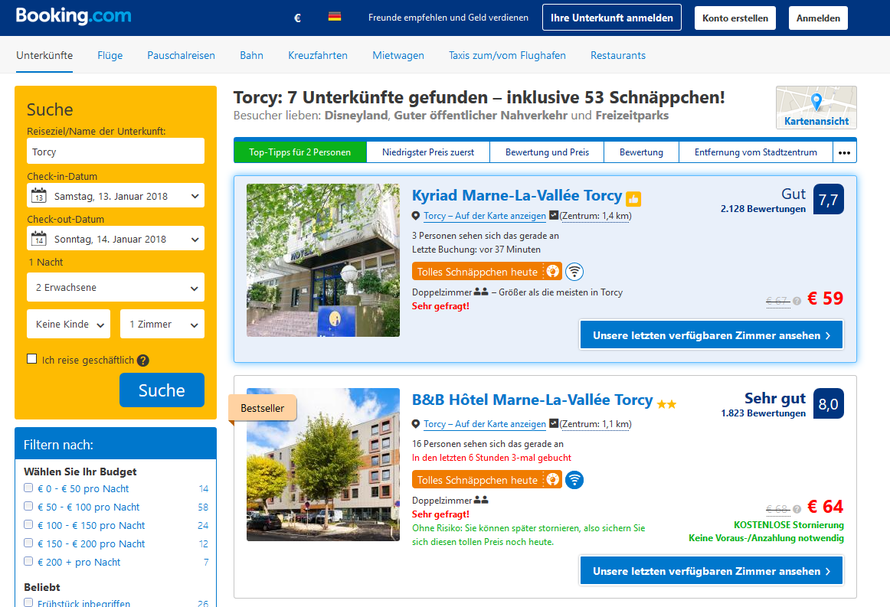
Task: Open the check-in date dropdown Samstag, 13. Januar 2018
Action: pyautogui.click(x=116, y=196)
